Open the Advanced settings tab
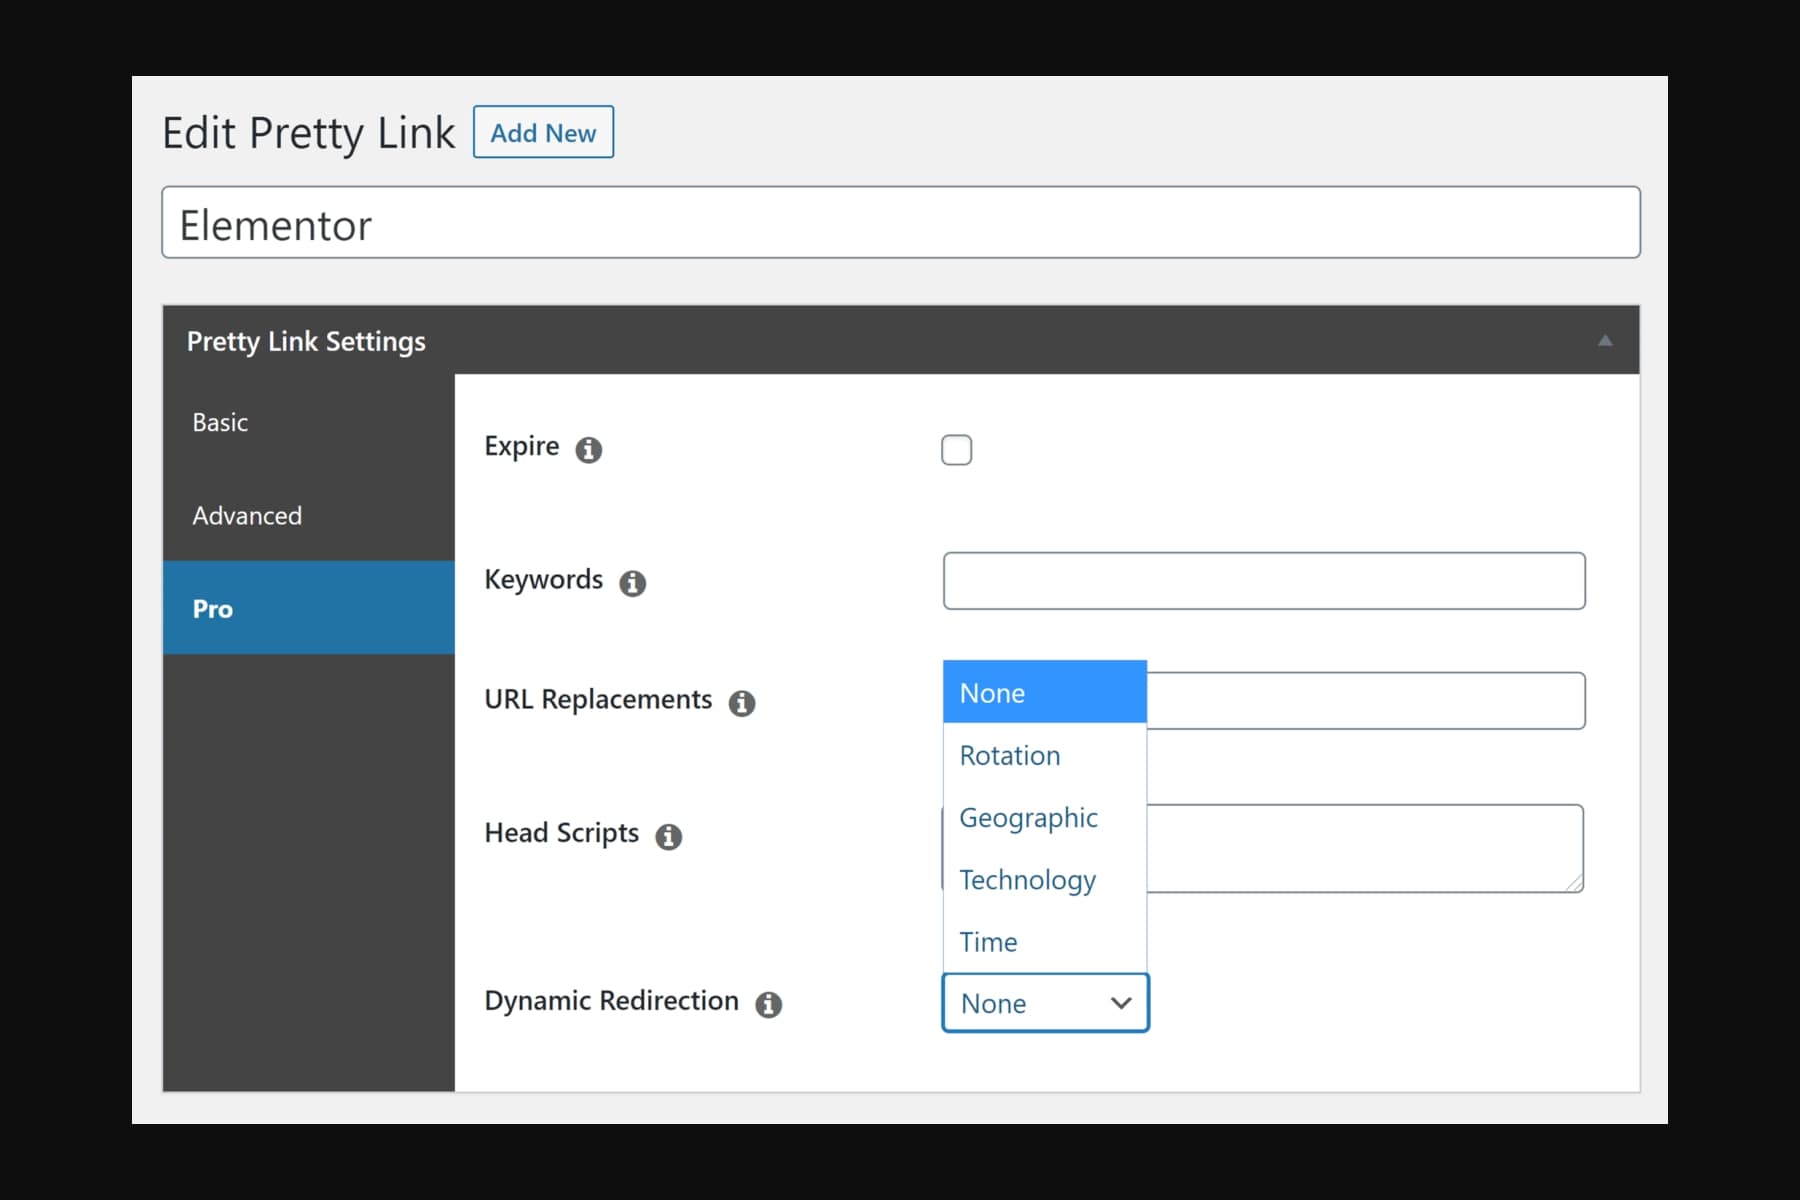Viewport: 1800px width, 1200px height. click(247, 516)
